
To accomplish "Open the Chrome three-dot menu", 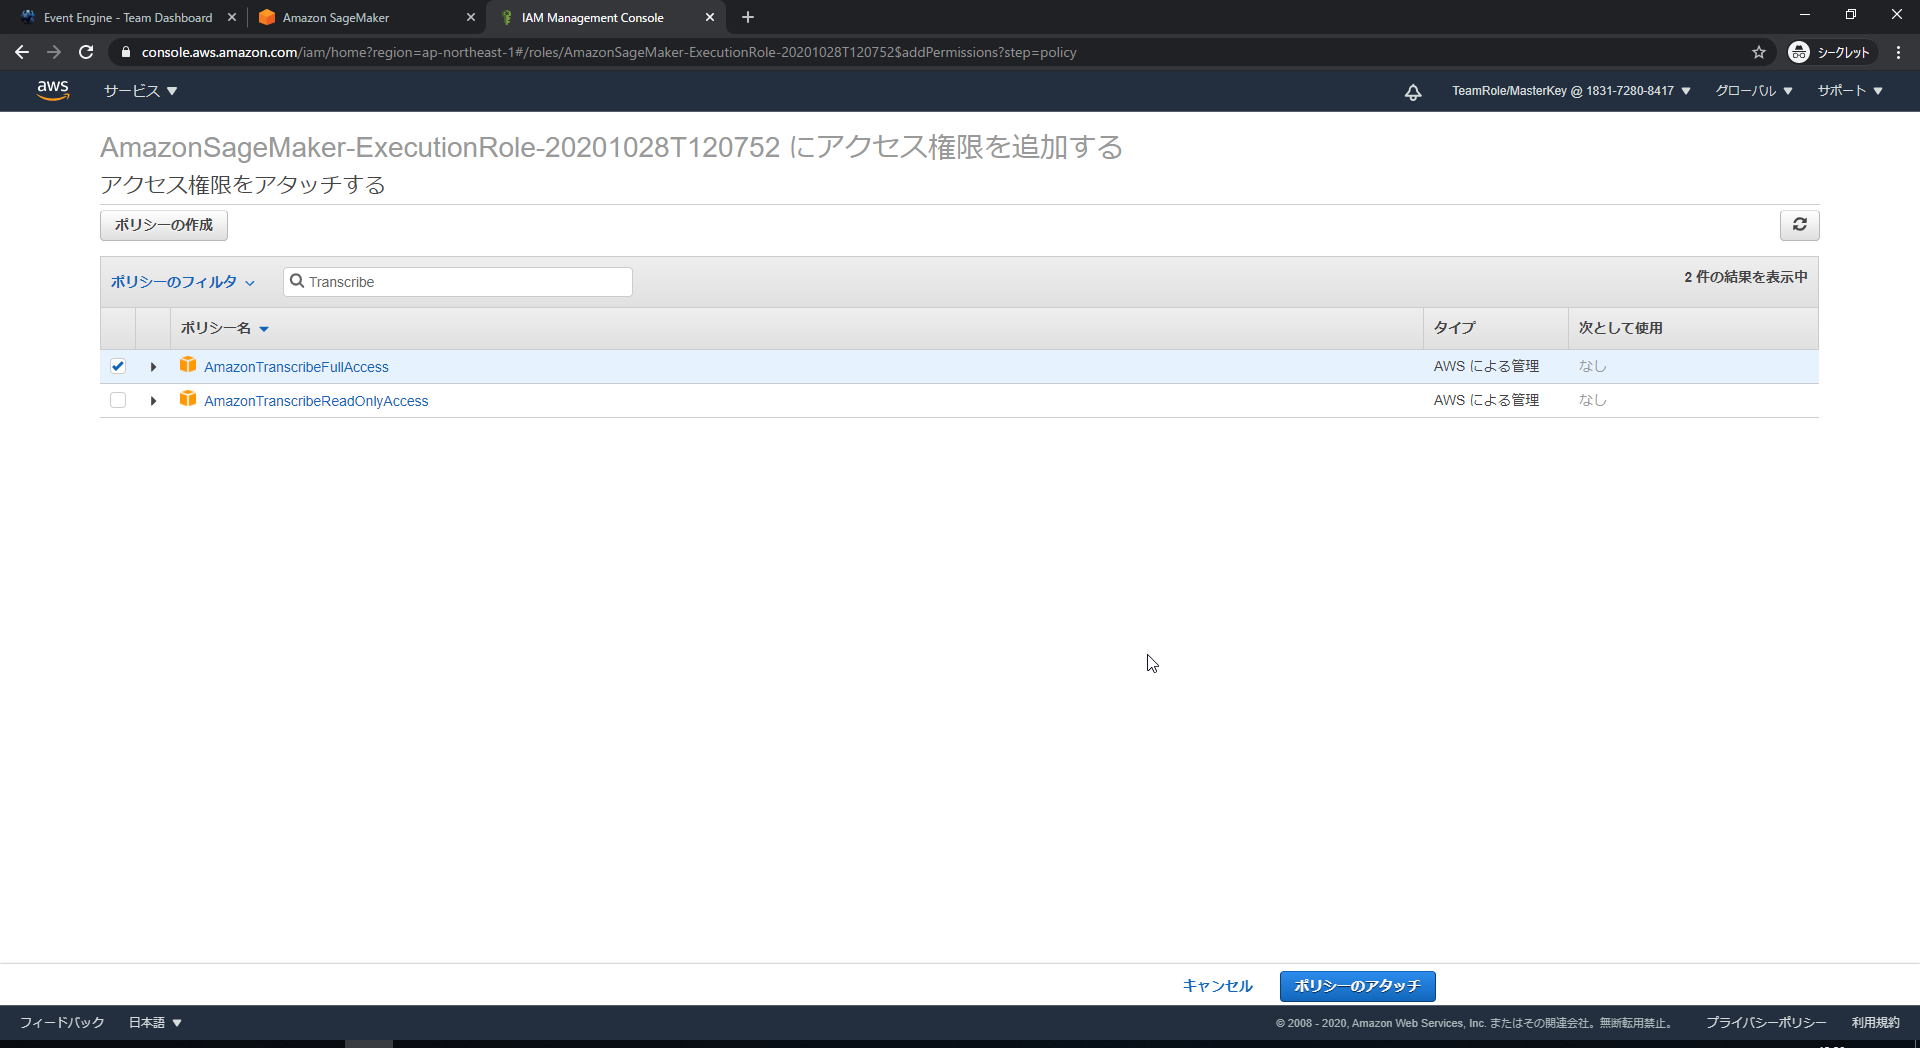I will tap(1898, 52).
